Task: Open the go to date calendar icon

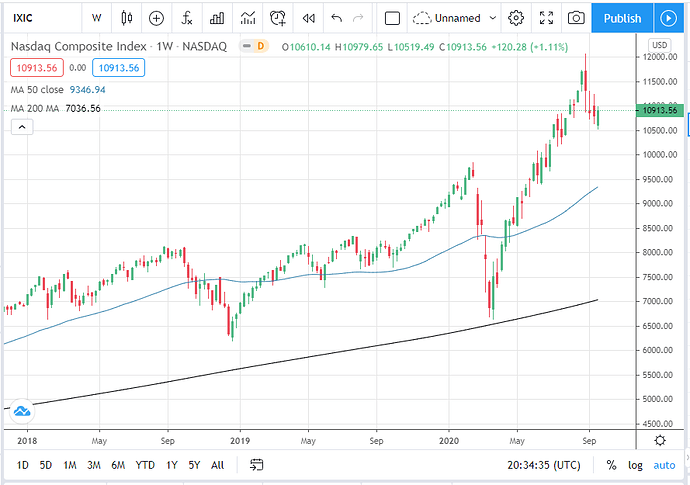Action: [257, 465]
